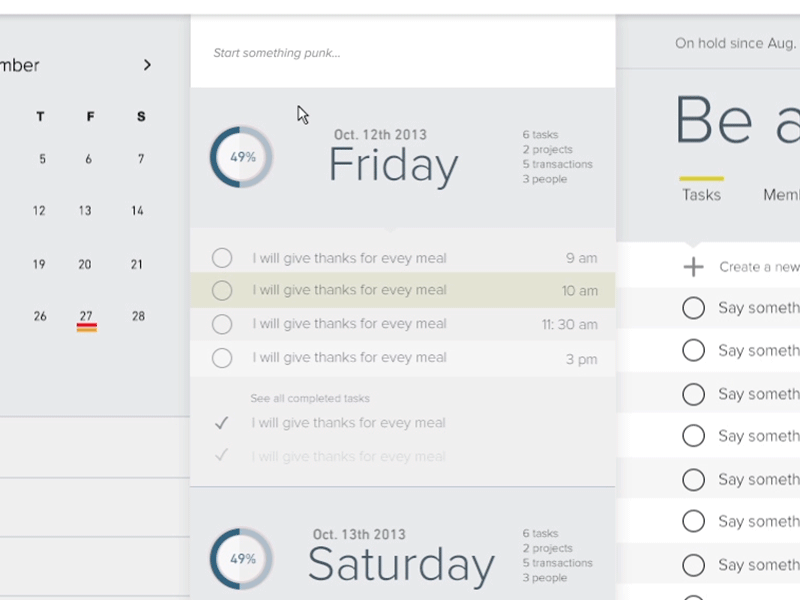This screenshot has height=600, width=800.
Task: Click the plus icon to create a new task
Action: click(x=693, y=266)
